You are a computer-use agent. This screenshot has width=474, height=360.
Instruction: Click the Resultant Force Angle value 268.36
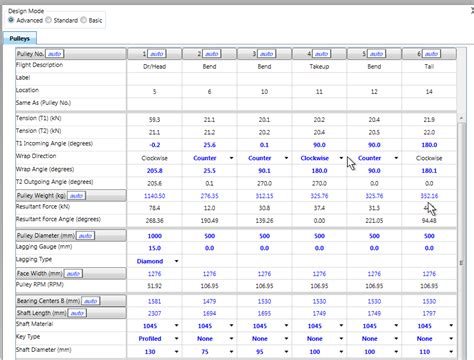[x=155, y=221]
